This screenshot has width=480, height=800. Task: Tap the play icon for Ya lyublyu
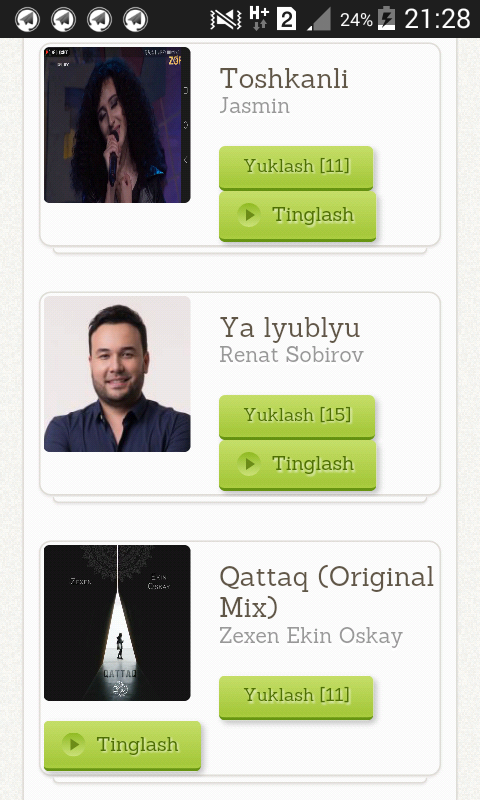[249, 464]
